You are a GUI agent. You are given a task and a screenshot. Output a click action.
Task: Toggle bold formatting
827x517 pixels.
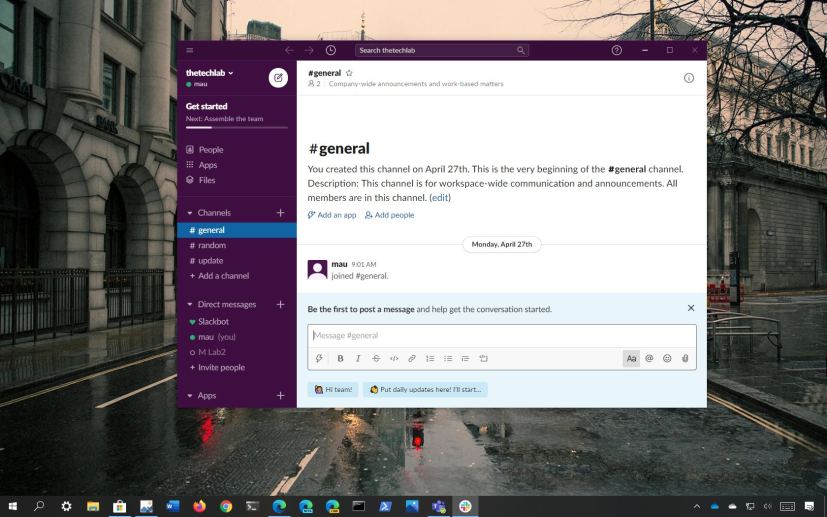click(x=340, y=358)
